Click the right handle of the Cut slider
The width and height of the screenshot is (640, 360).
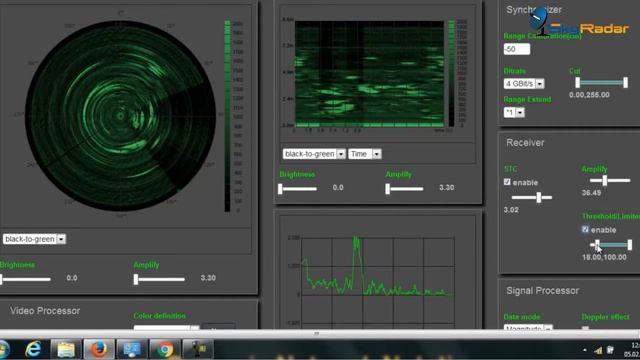(x=625, y=83)
